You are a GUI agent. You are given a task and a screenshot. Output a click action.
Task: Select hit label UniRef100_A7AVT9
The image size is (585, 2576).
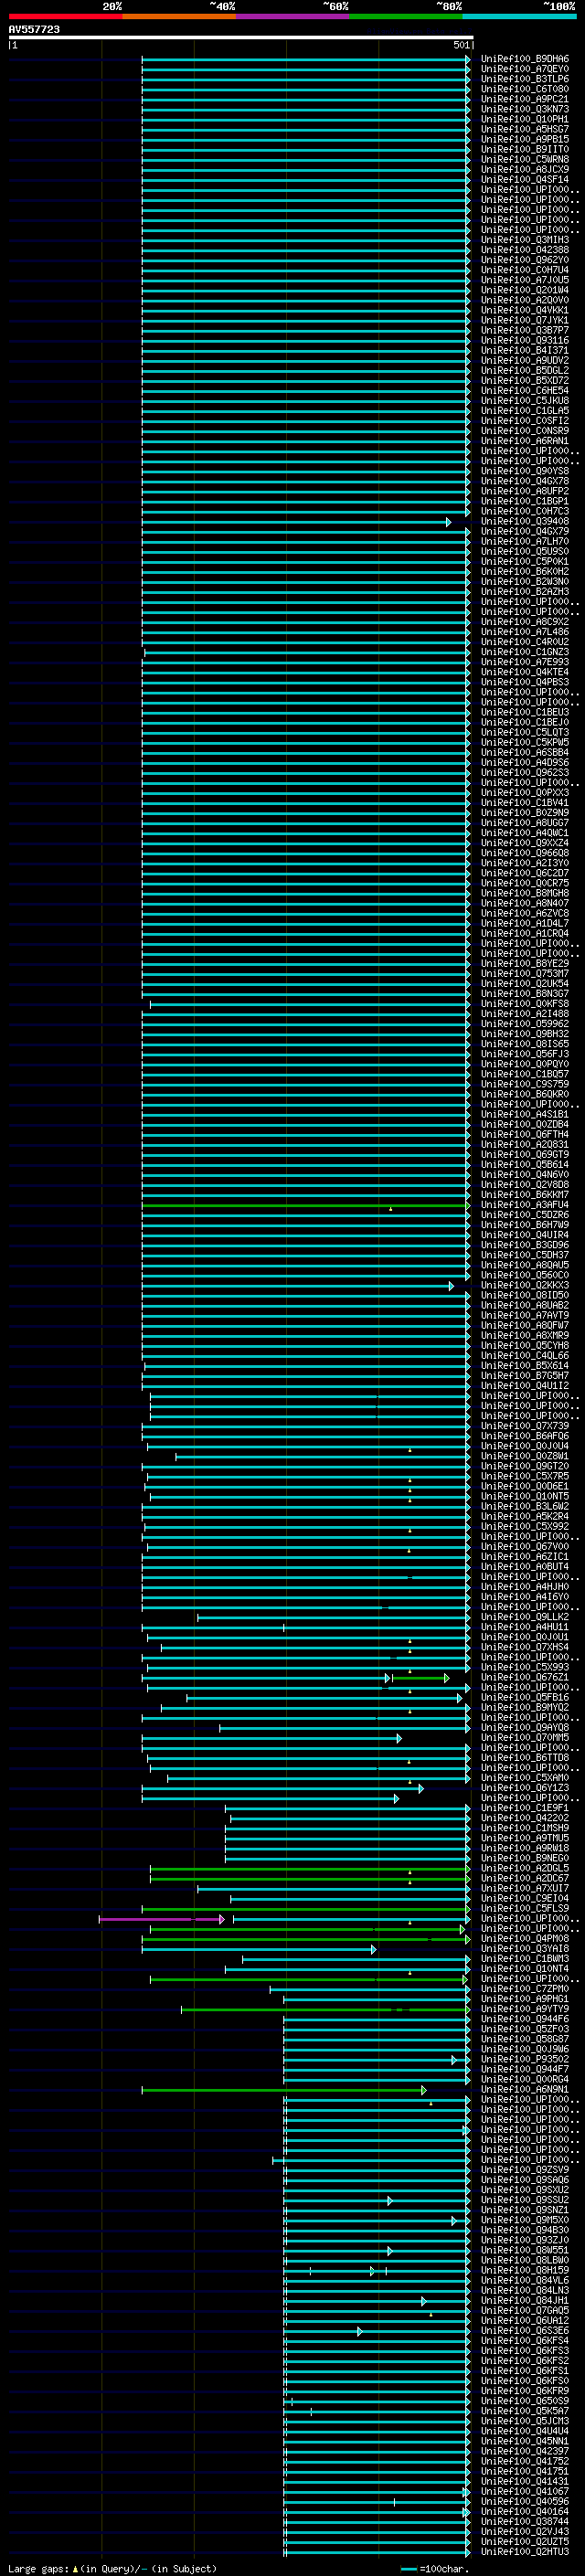point(525,1315)
